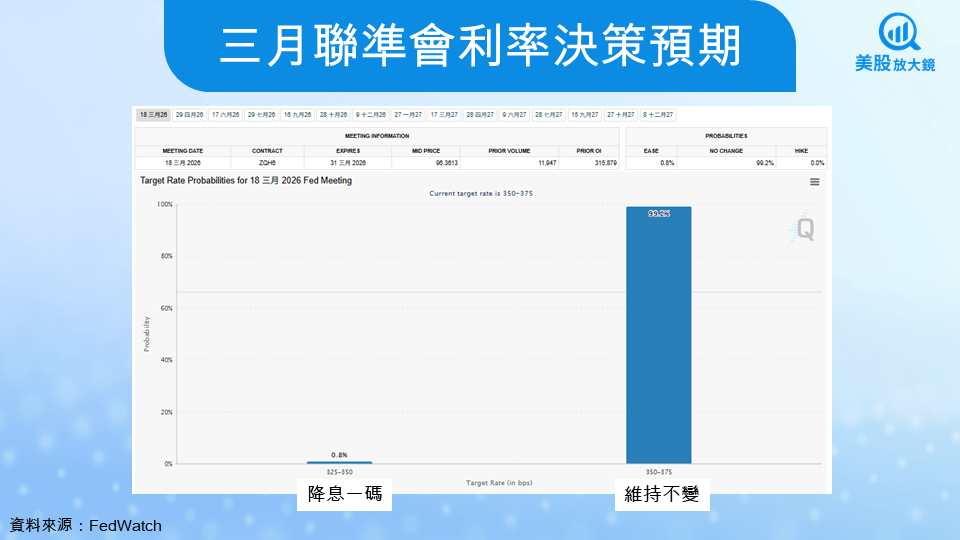This screenshot has height=540, width=960.
Task: Open the 8 十二月27 meeting tab
Action: coord(659,115)
